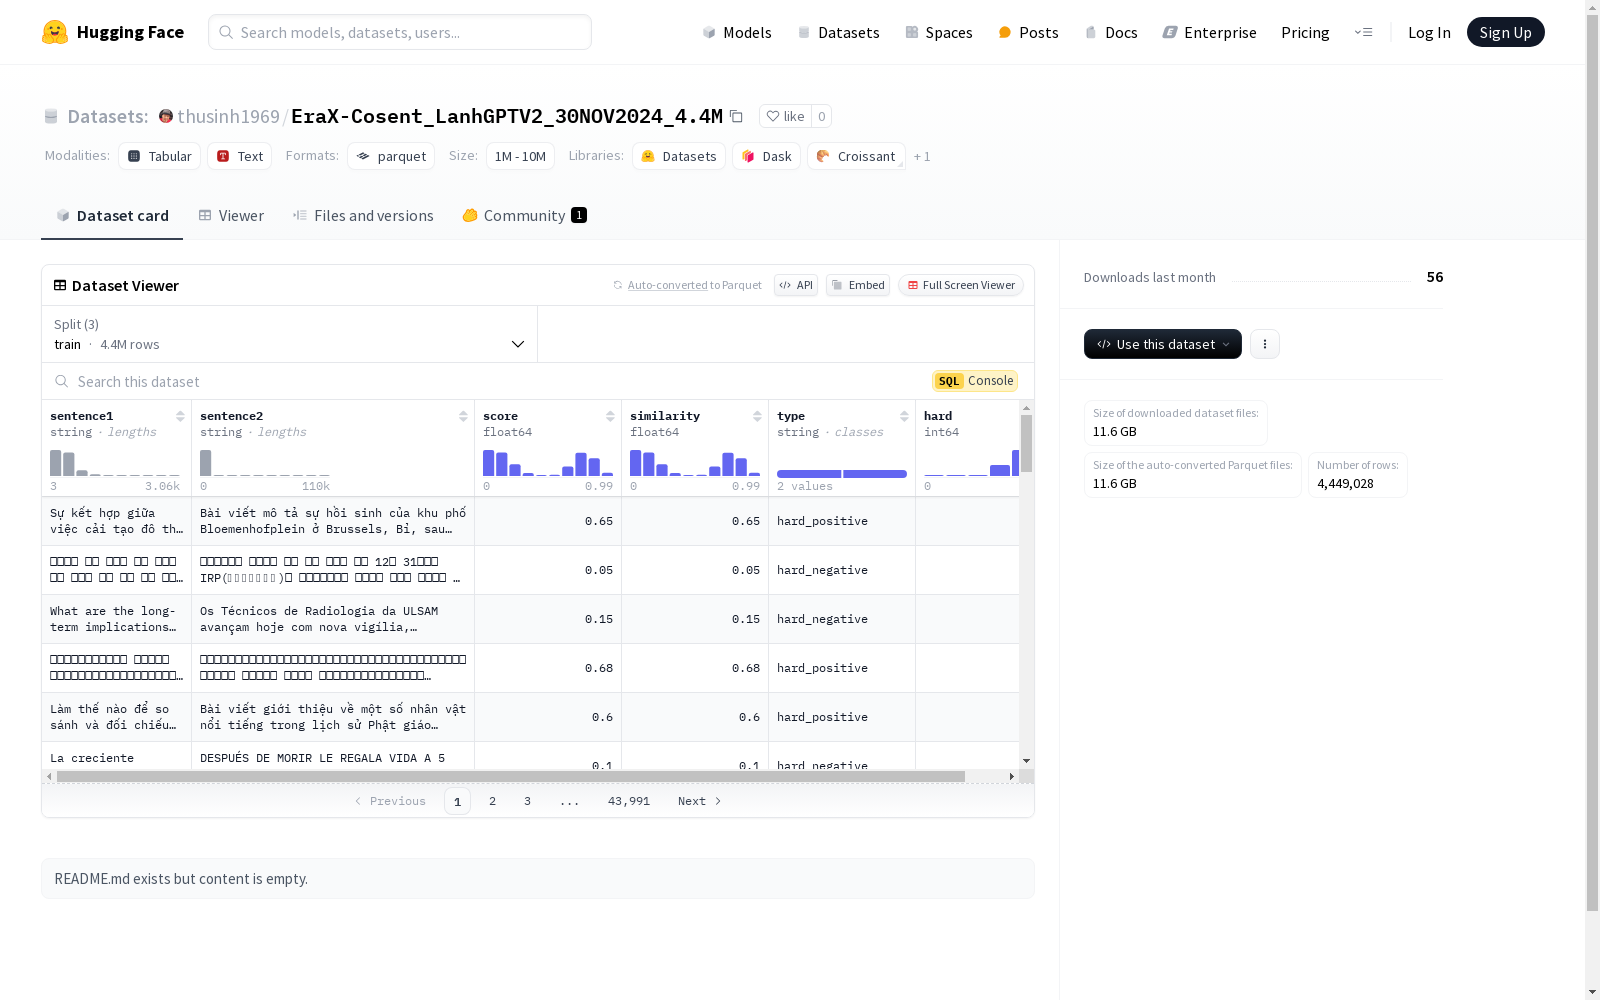This screenshot has width=1600, height=1000.
Task: Open the Community tab
Action: (x=524, y=215)
